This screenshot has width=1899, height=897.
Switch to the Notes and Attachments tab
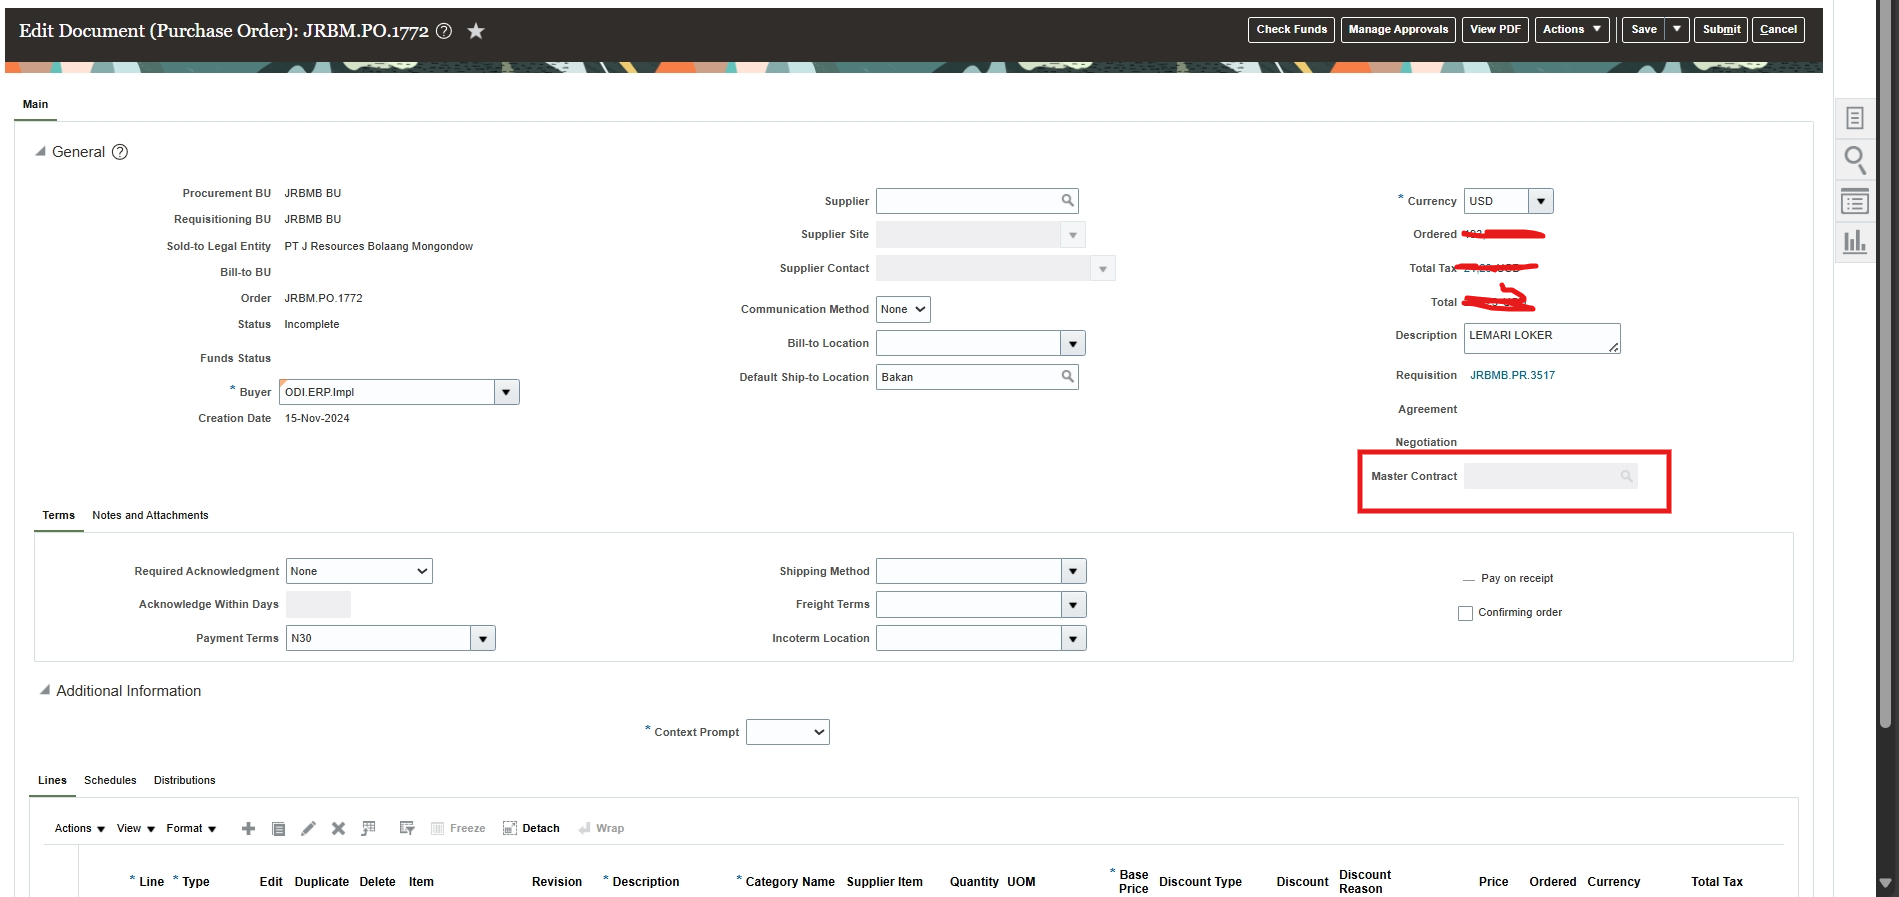150,515
